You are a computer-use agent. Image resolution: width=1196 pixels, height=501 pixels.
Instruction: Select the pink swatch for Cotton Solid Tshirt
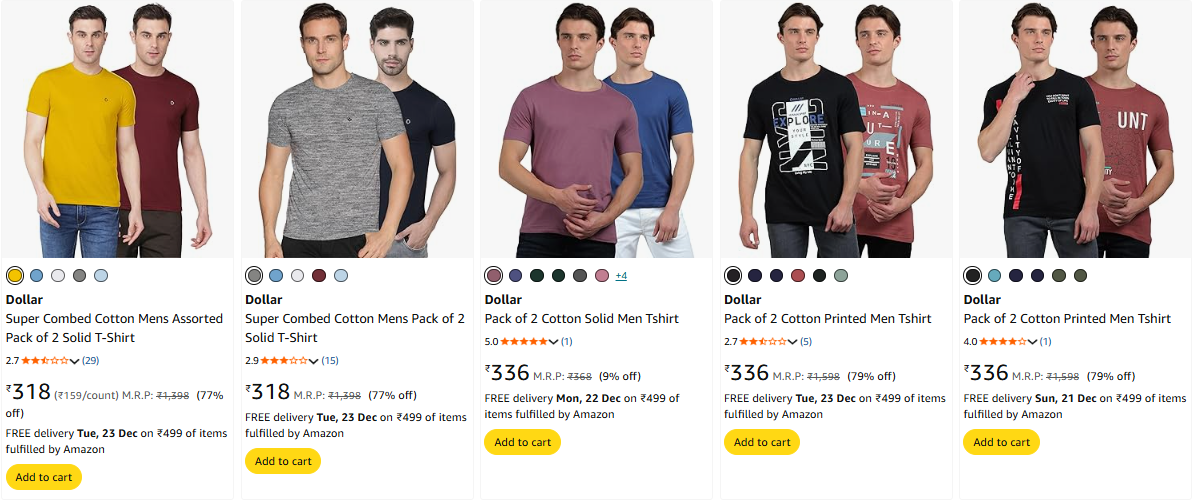[x=602, y=276]
